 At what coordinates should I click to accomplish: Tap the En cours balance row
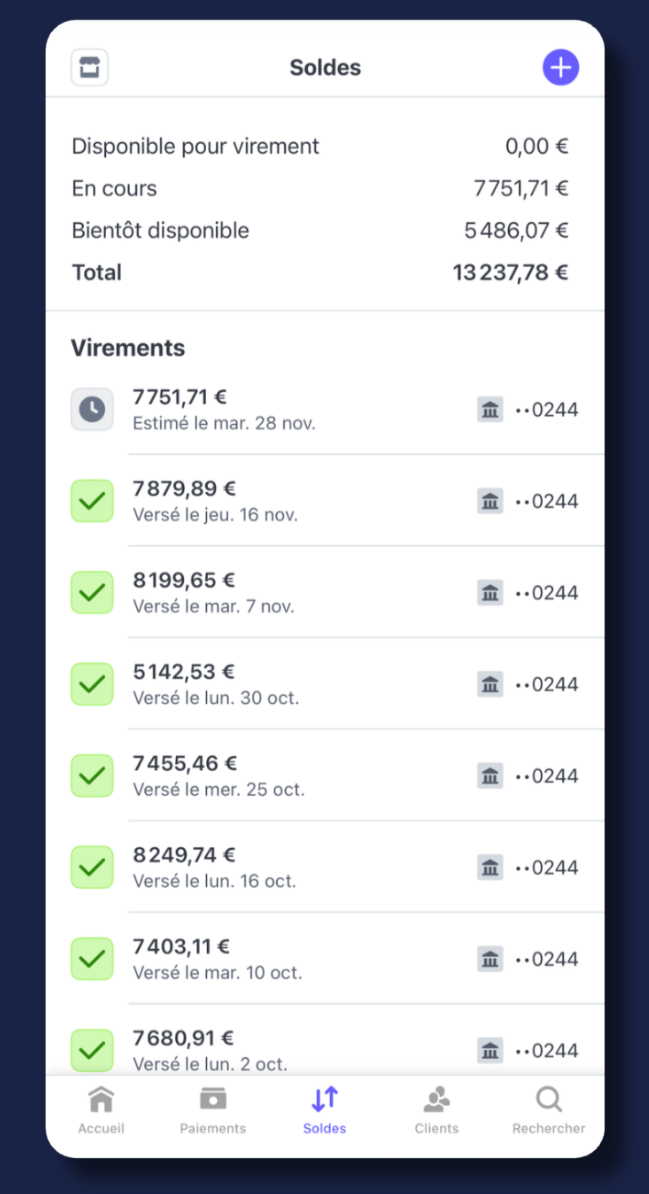320,189
